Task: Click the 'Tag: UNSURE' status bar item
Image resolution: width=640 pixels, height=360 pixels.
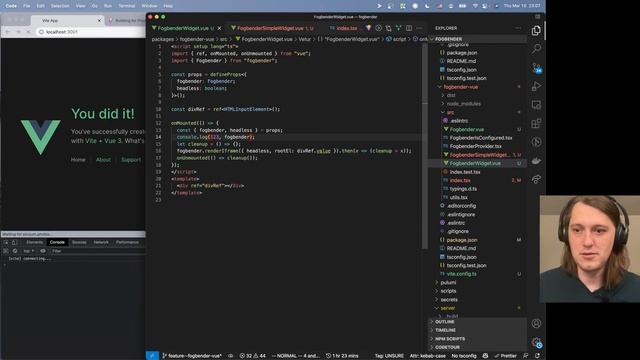Action: pos(389,356)
